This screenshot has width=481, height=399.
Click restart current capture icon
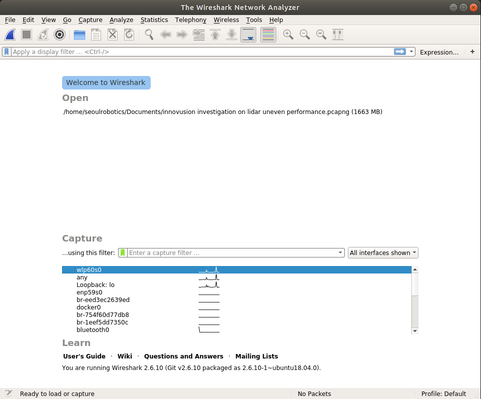tap(43, 35)
